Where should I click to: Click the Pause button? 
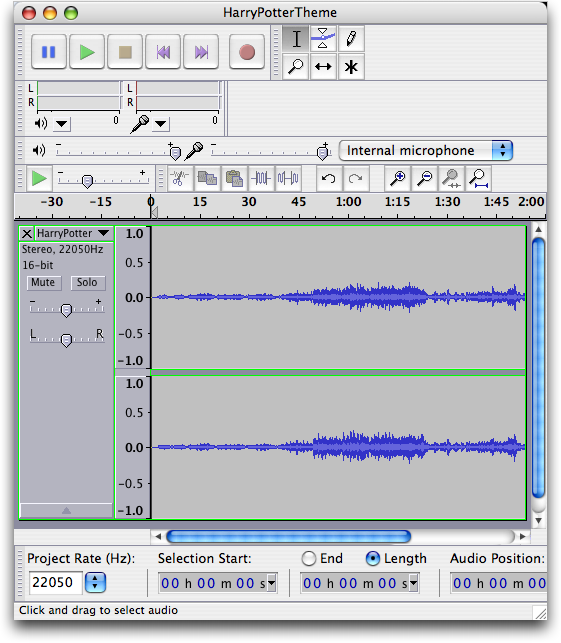pos(49,52)
